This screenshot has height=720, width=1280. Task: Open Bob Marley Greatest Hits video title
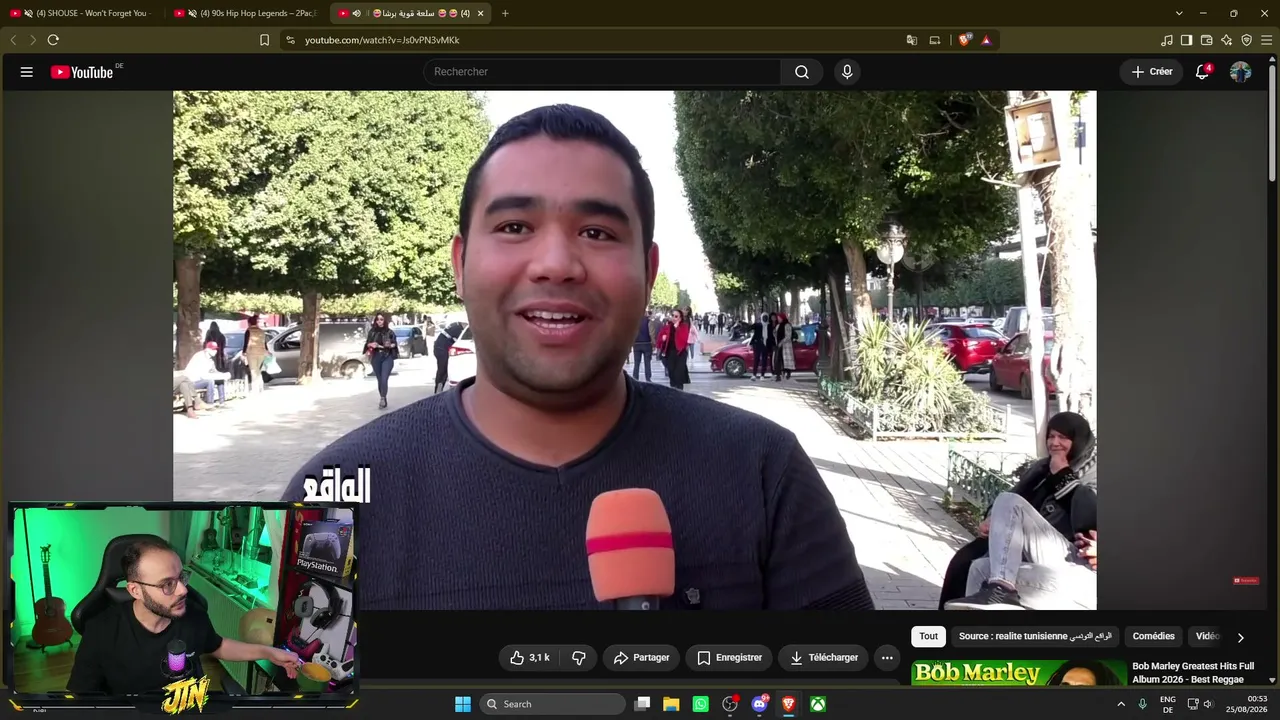click(1193, 673)
